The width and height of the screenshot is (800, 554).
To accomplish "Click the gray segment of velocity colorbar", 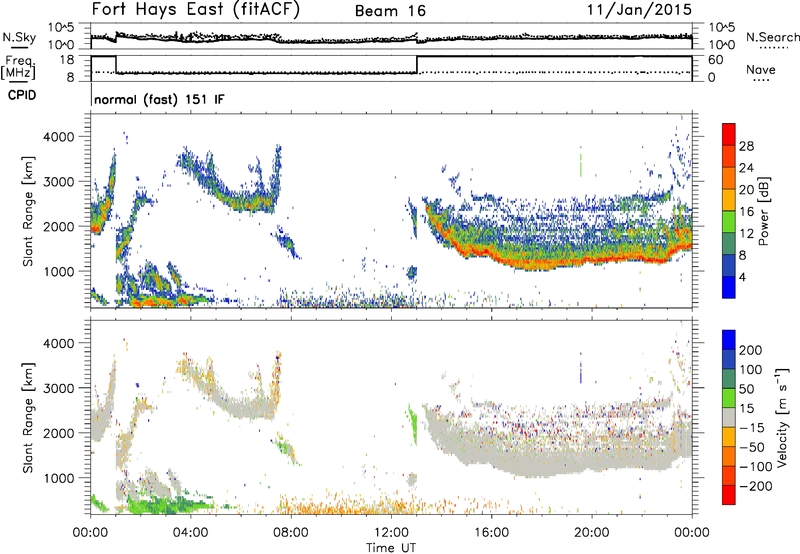I will pos(729,418).
